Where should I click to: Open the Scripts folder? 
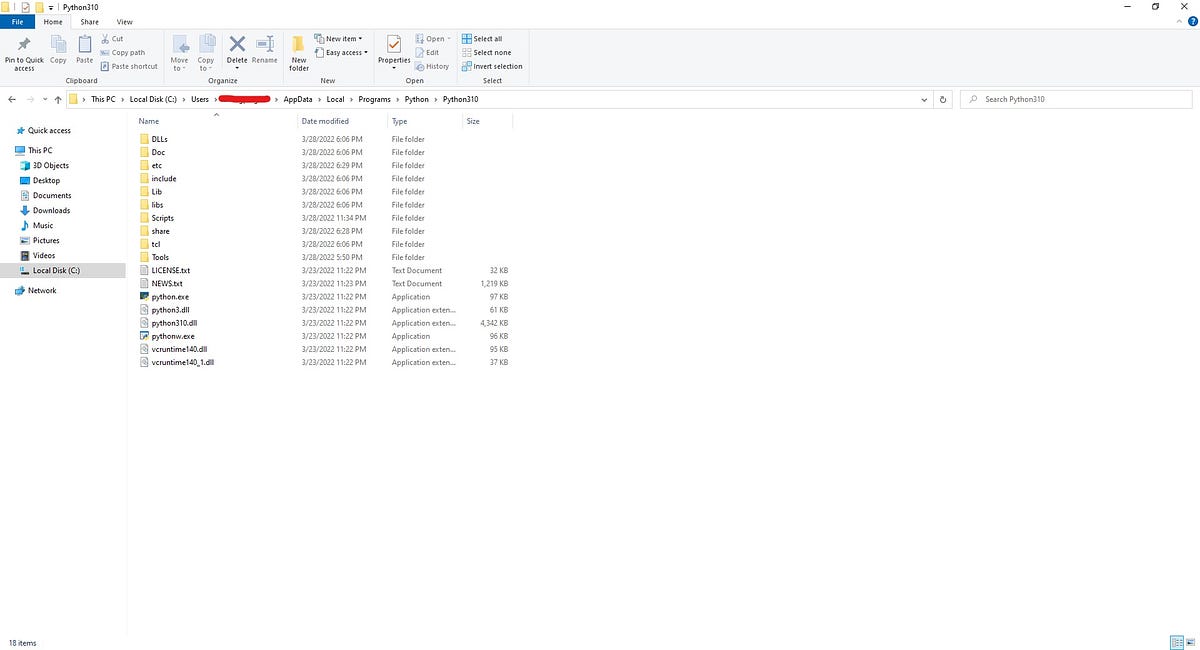click(163, 218)
